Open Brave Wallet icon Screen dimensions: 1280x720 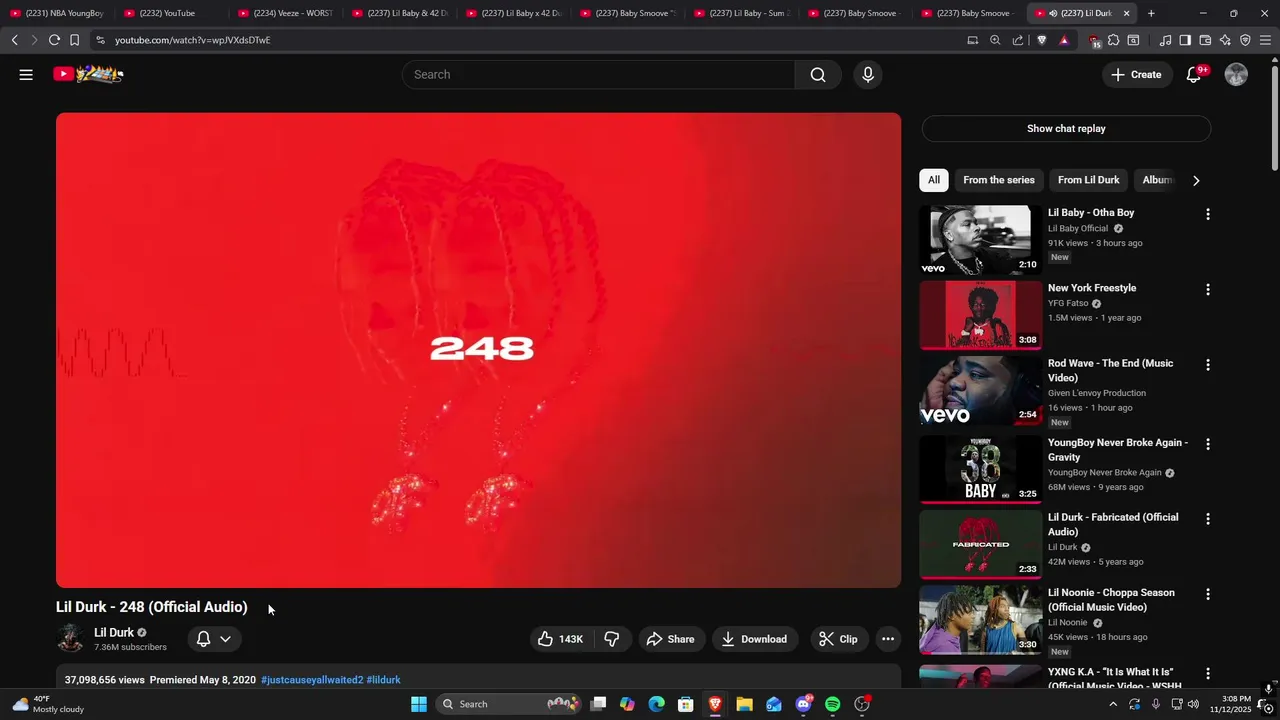click(1205, 40)
